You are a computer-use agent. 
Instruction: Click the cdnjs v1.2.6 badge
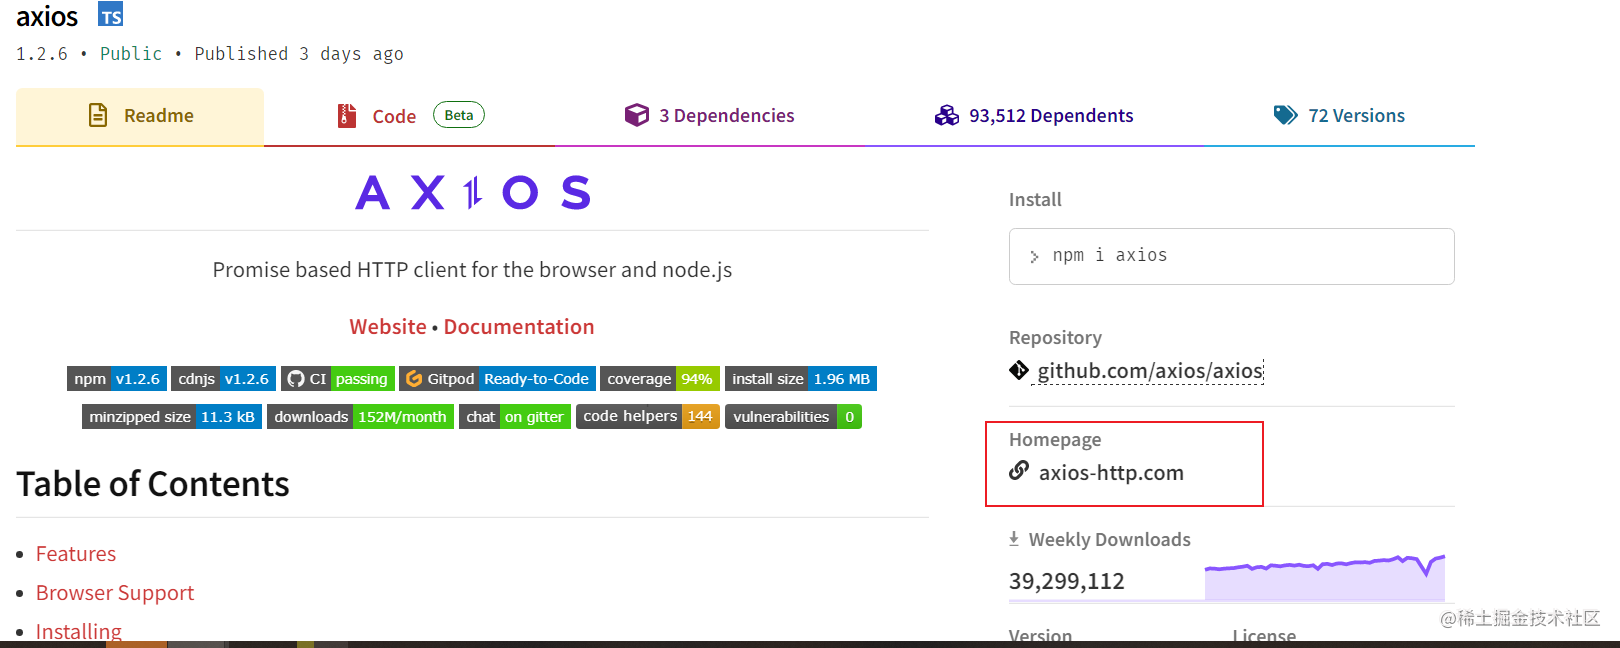[x=224, y=379]
